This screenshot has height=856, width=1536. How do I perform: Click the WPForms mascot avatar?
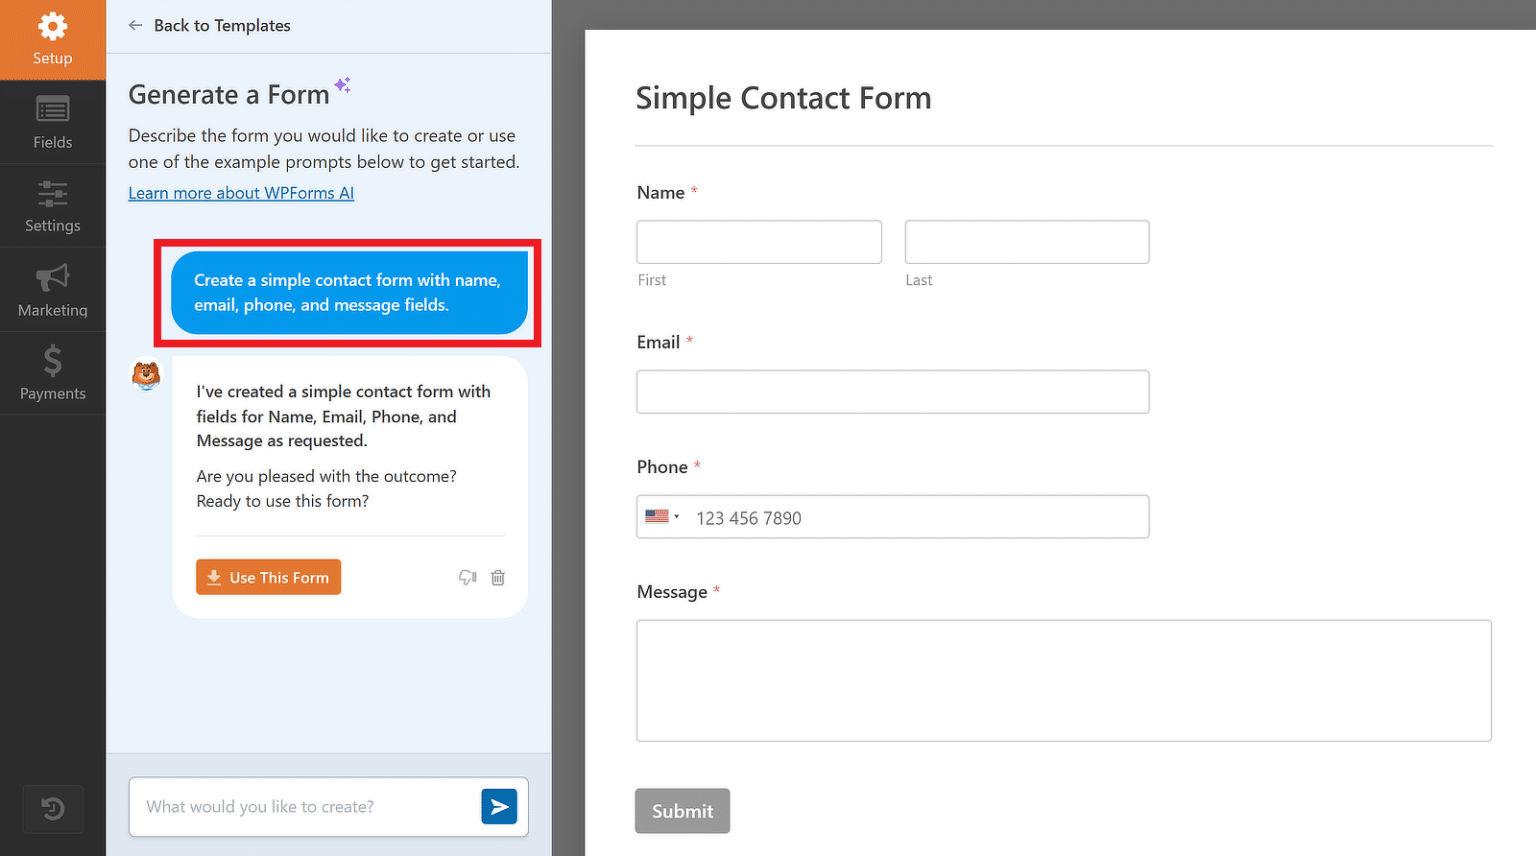(146, 375)
